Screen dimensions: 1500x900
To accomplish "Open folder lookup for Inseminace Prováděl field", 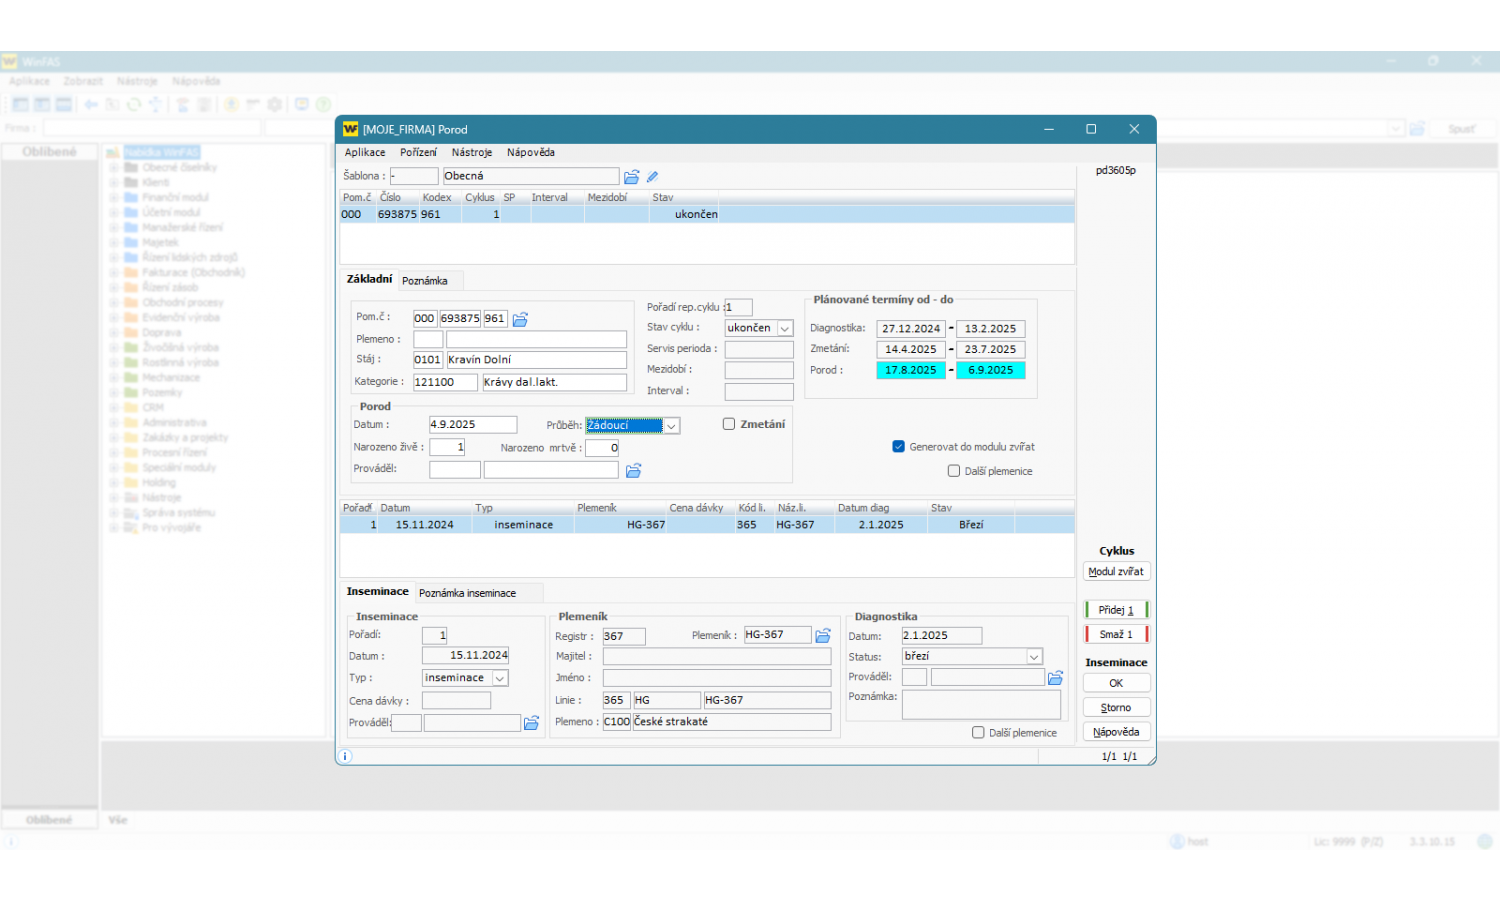I will [x=531, y=723].
